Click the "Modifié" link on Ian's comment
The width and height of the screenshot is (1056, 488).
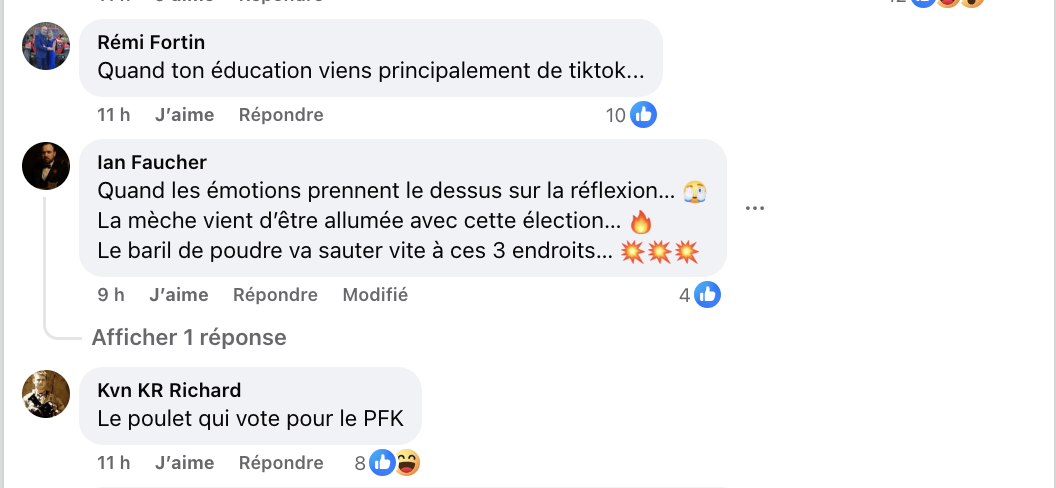pyautogui.click(x=375, y=295)
